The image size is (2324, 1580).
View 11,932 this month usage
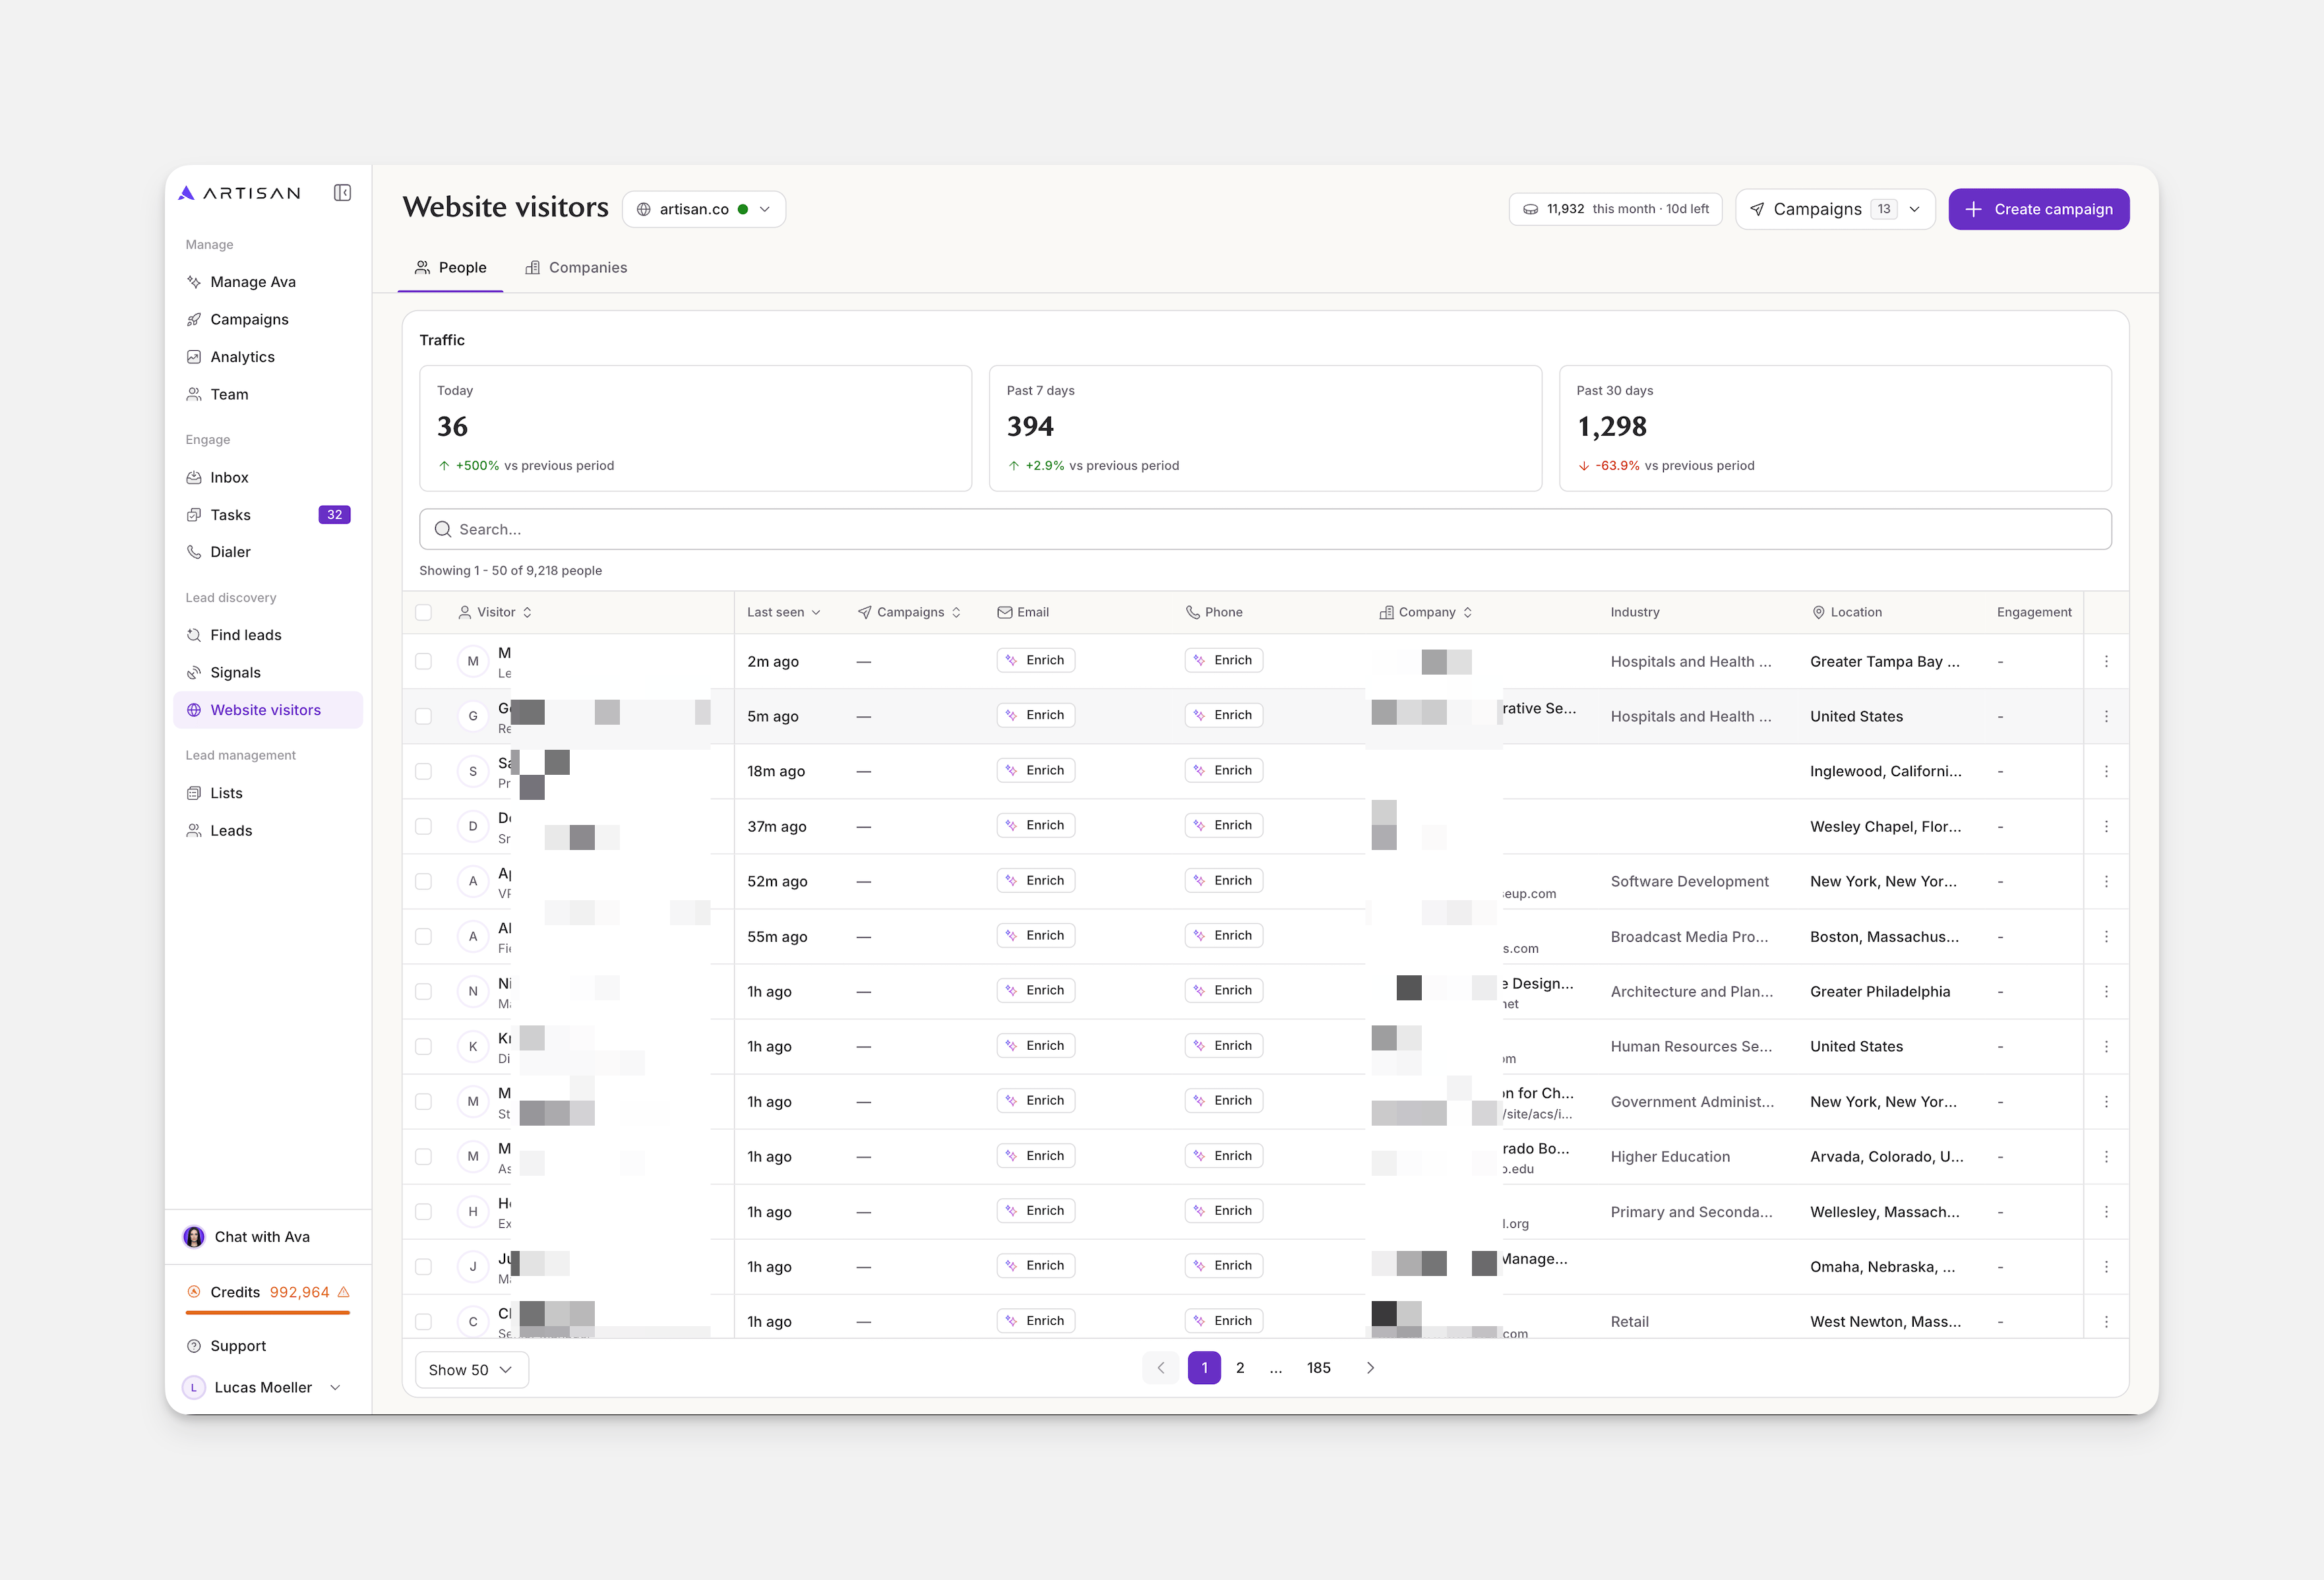[1615, 209]
